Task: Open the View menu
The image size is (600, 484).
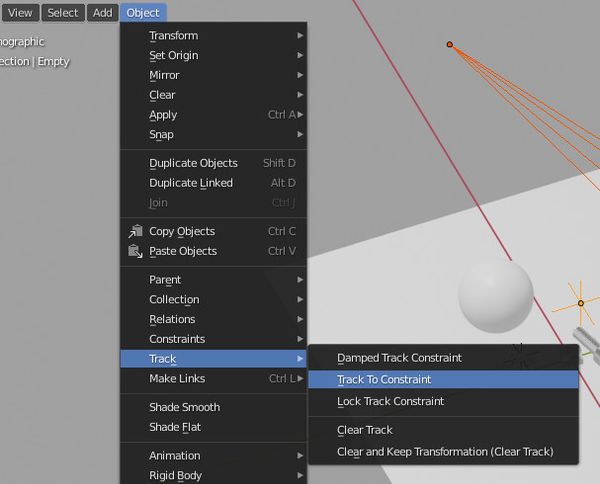Action: click(20, 13)
